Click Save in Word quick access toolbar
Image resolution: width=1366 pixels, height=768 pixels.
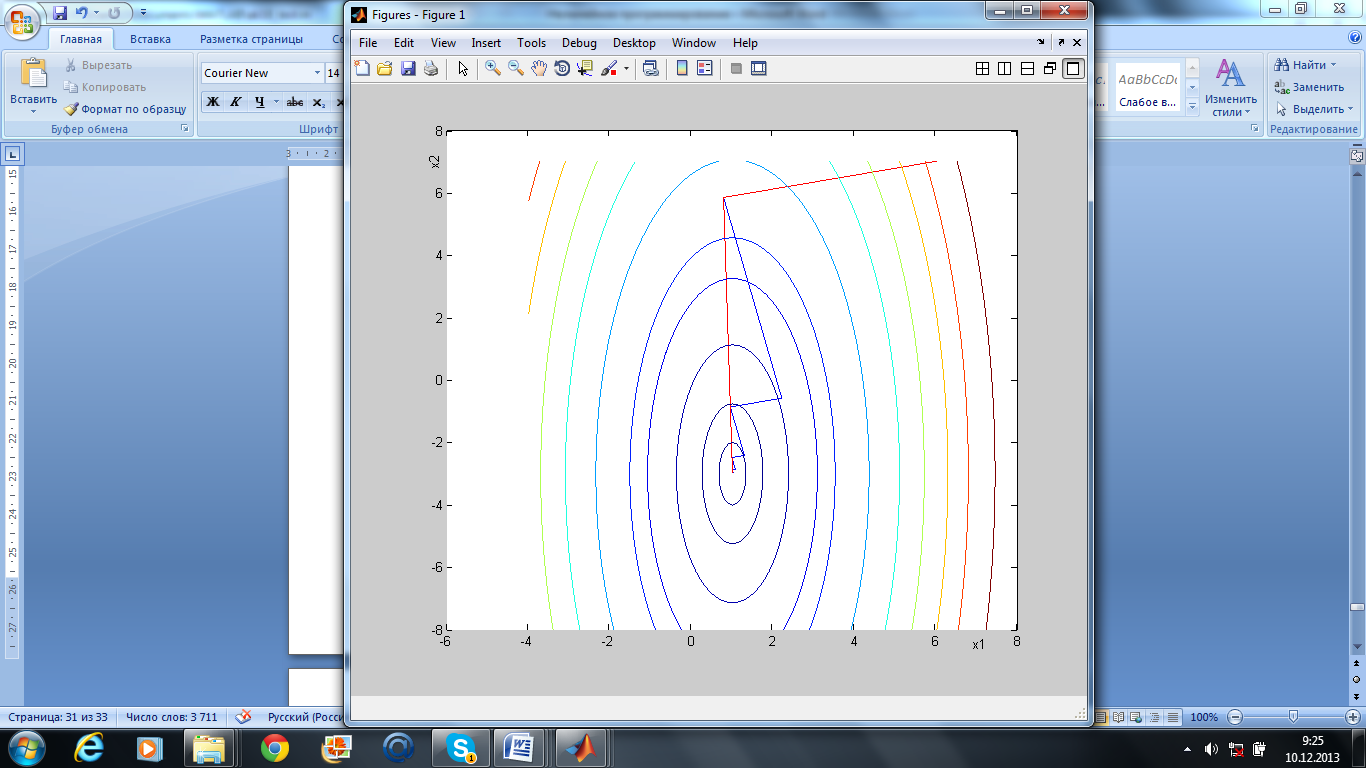pos(60,13)
